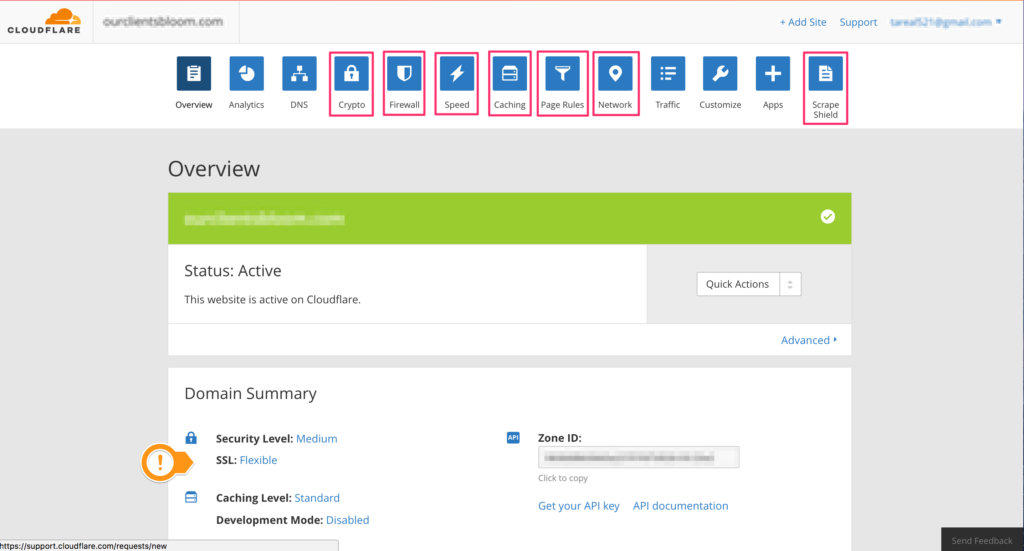Open the Customize wrench icon
Image resolution: width=1024 pixels, height=551 pixels.
coord(720,73)
